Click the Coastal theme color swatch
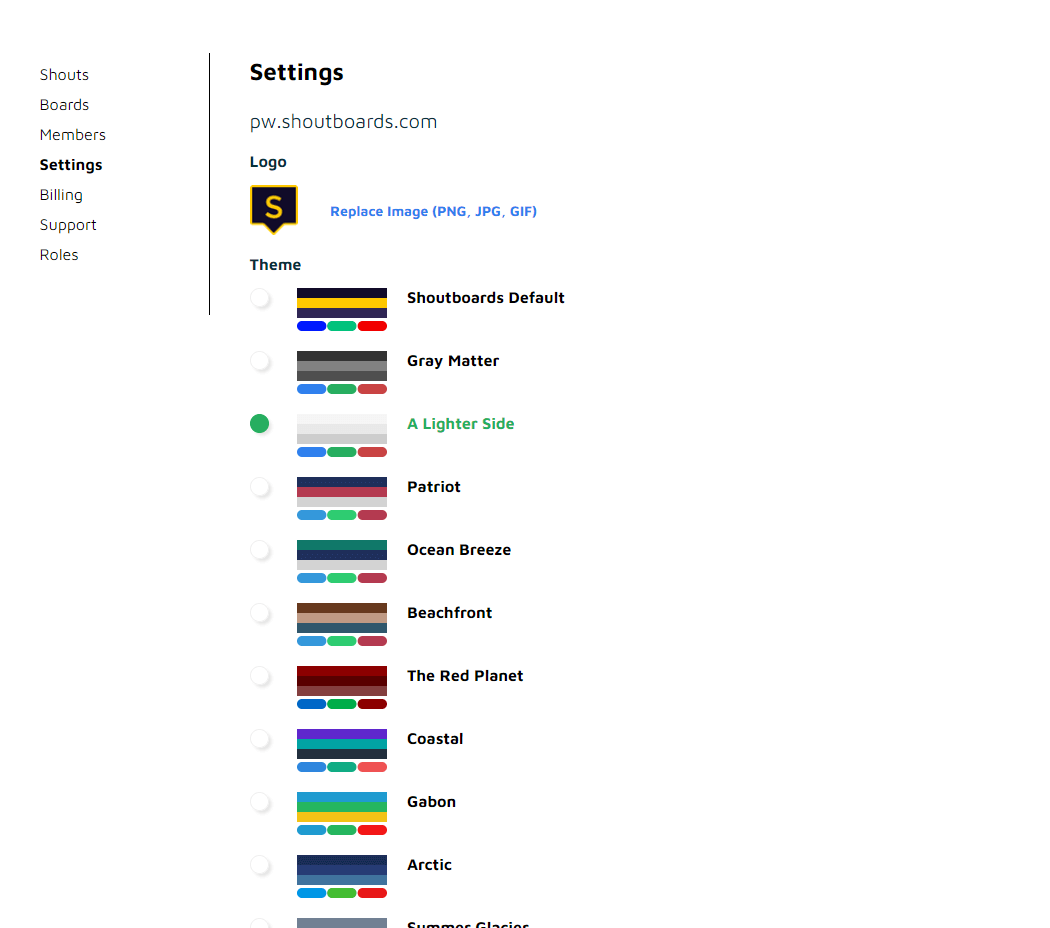The height and width of the screenshot is (928, 1050). pyautogui.click(x=341, y=750)
